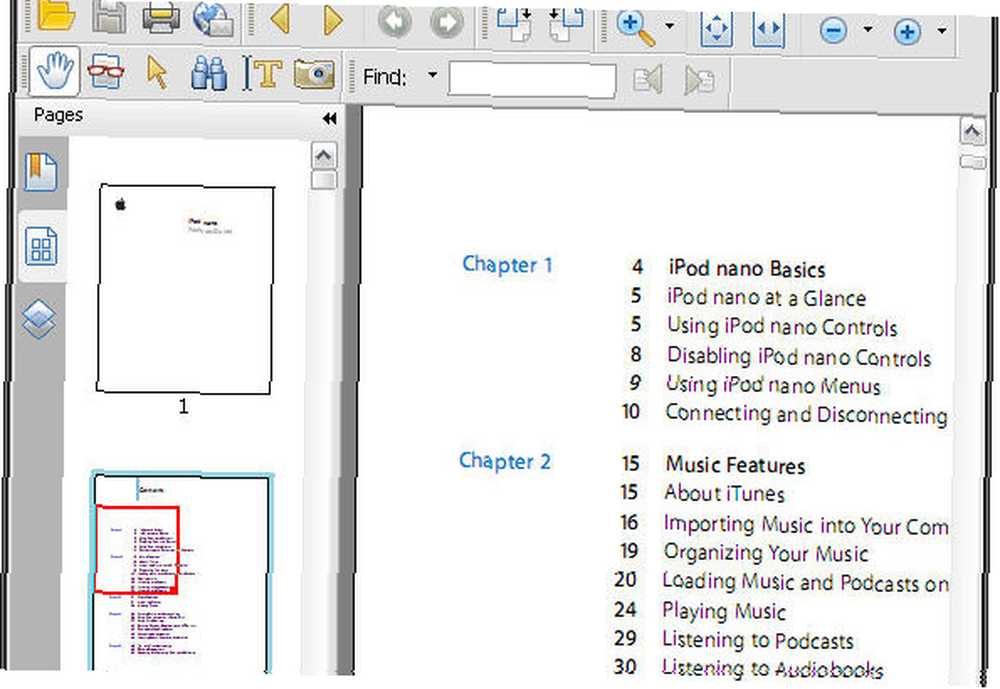Click the 'Chapter 1' heading
Screen dimensions: 1000x689
click(508, 265)
